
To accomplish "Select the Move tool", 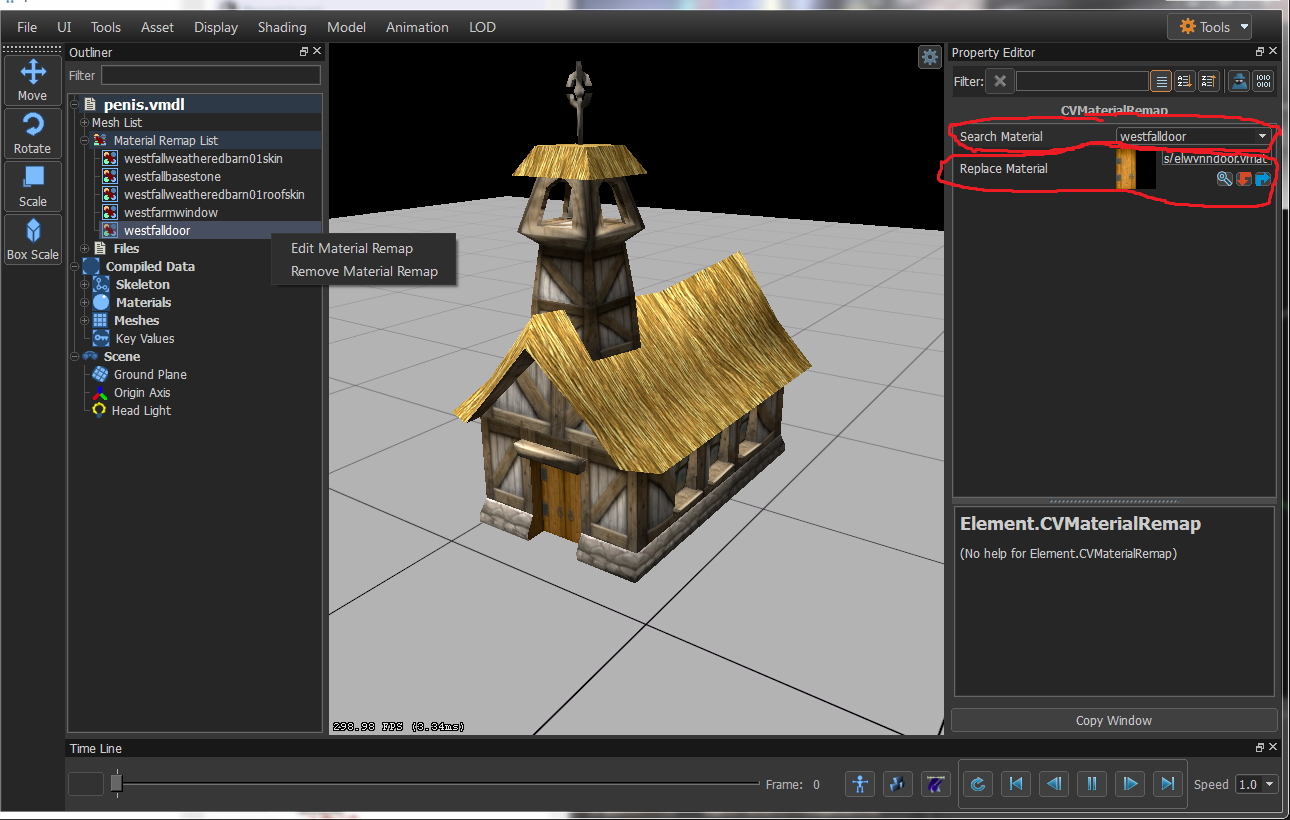I will pyautogui.click(x=33, y=79).
